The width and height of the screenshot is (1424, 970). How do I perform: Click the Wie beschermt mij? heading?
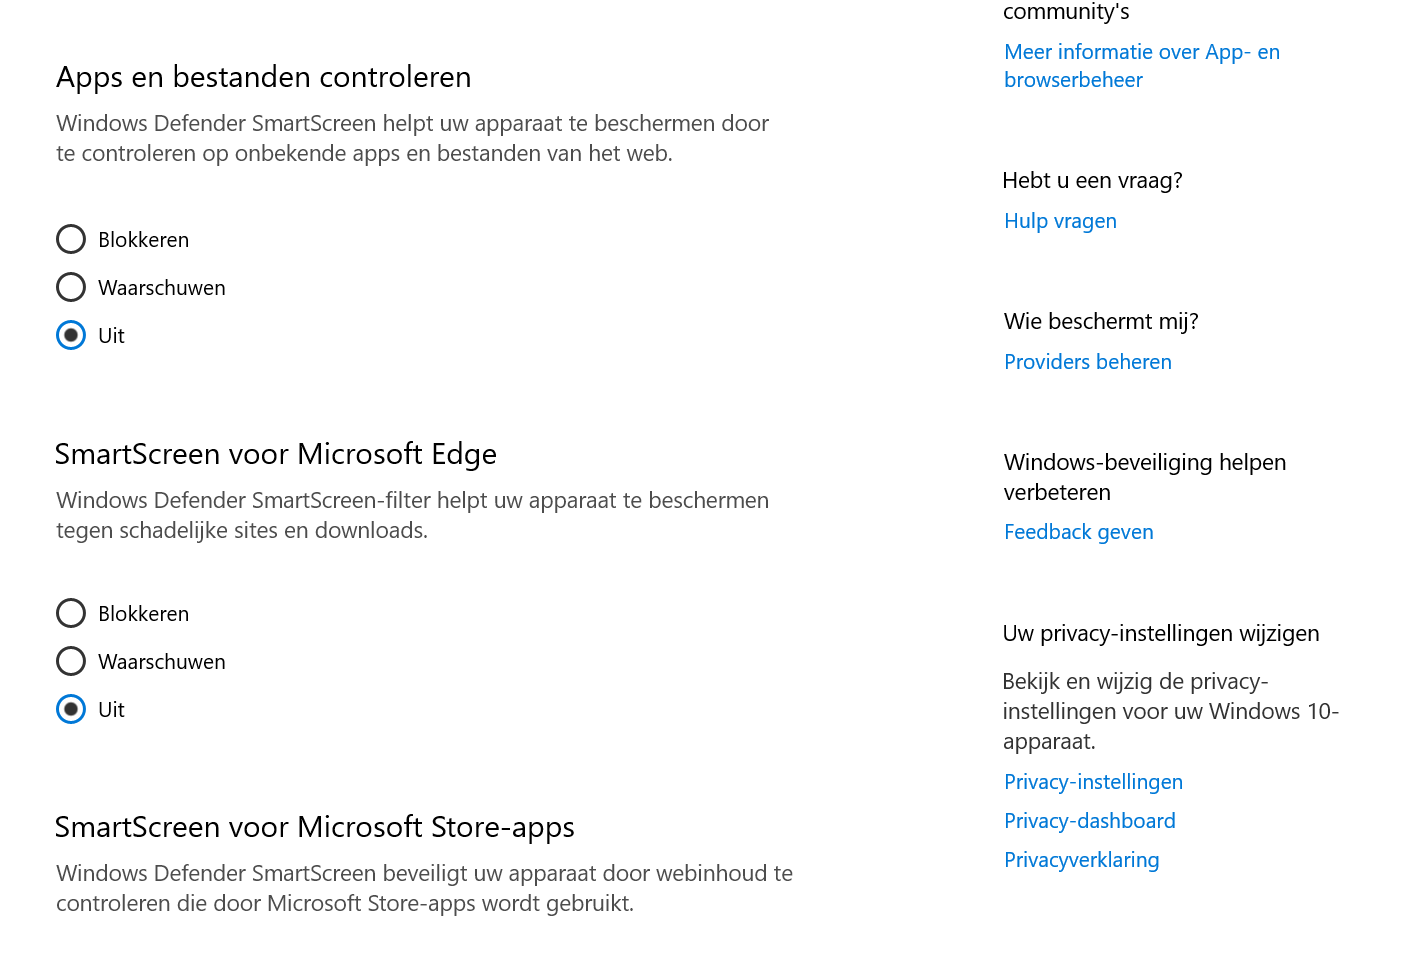[x=1100, y=322]
